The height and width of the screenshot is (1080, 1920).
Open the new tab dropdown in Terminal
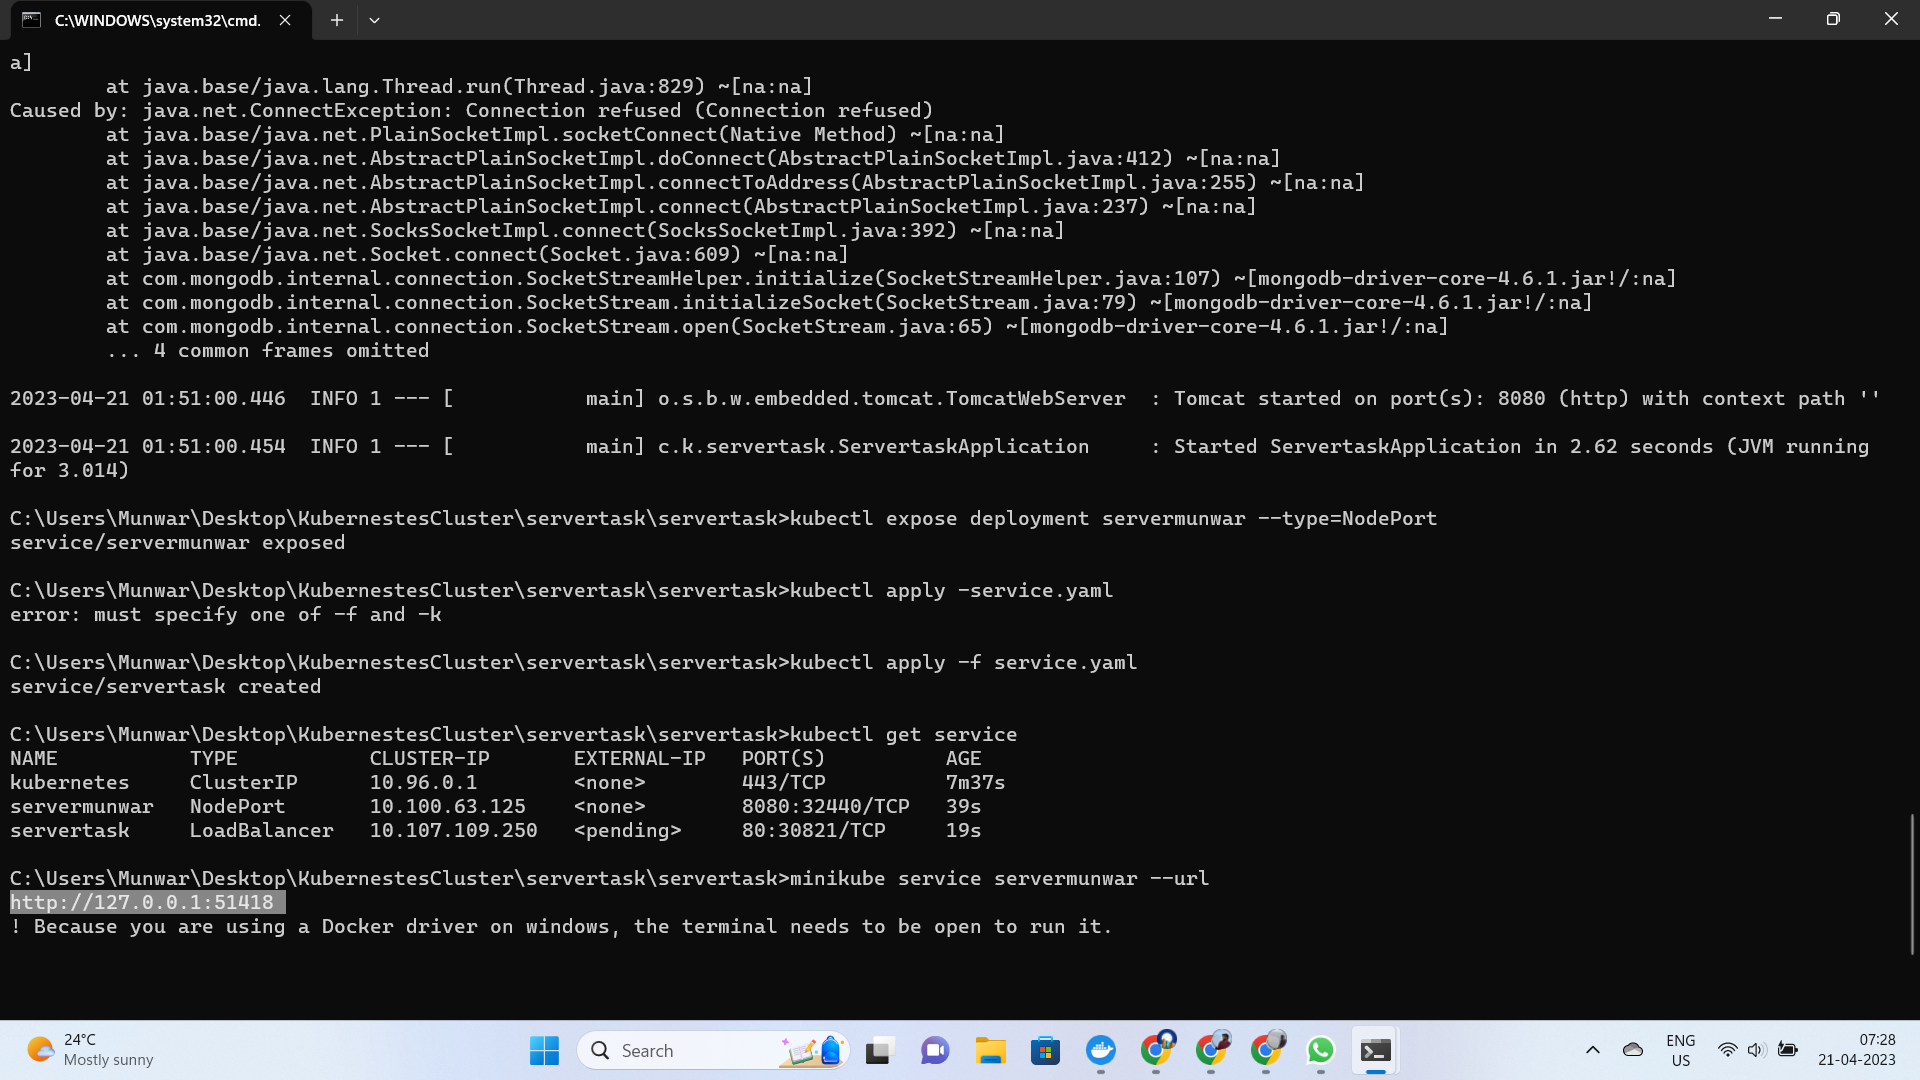[x=374, y=20]
